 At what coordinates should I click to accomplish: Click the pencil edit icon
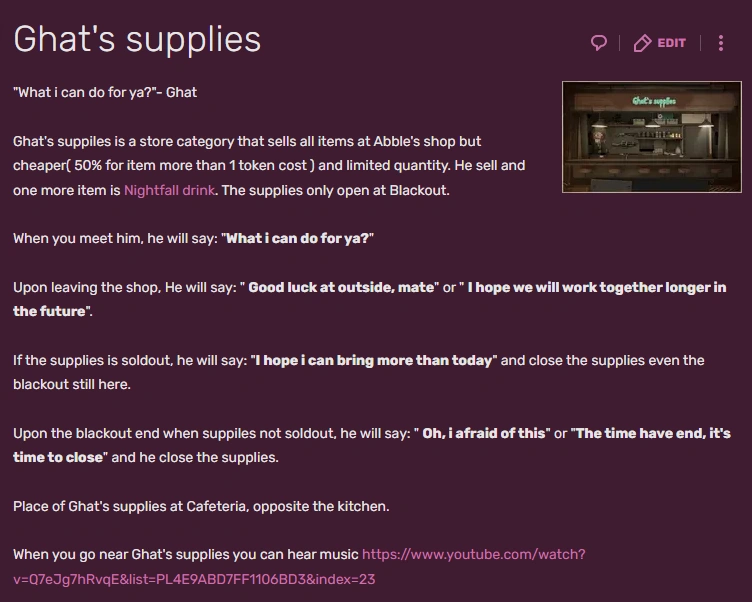(x=643, y=43)
